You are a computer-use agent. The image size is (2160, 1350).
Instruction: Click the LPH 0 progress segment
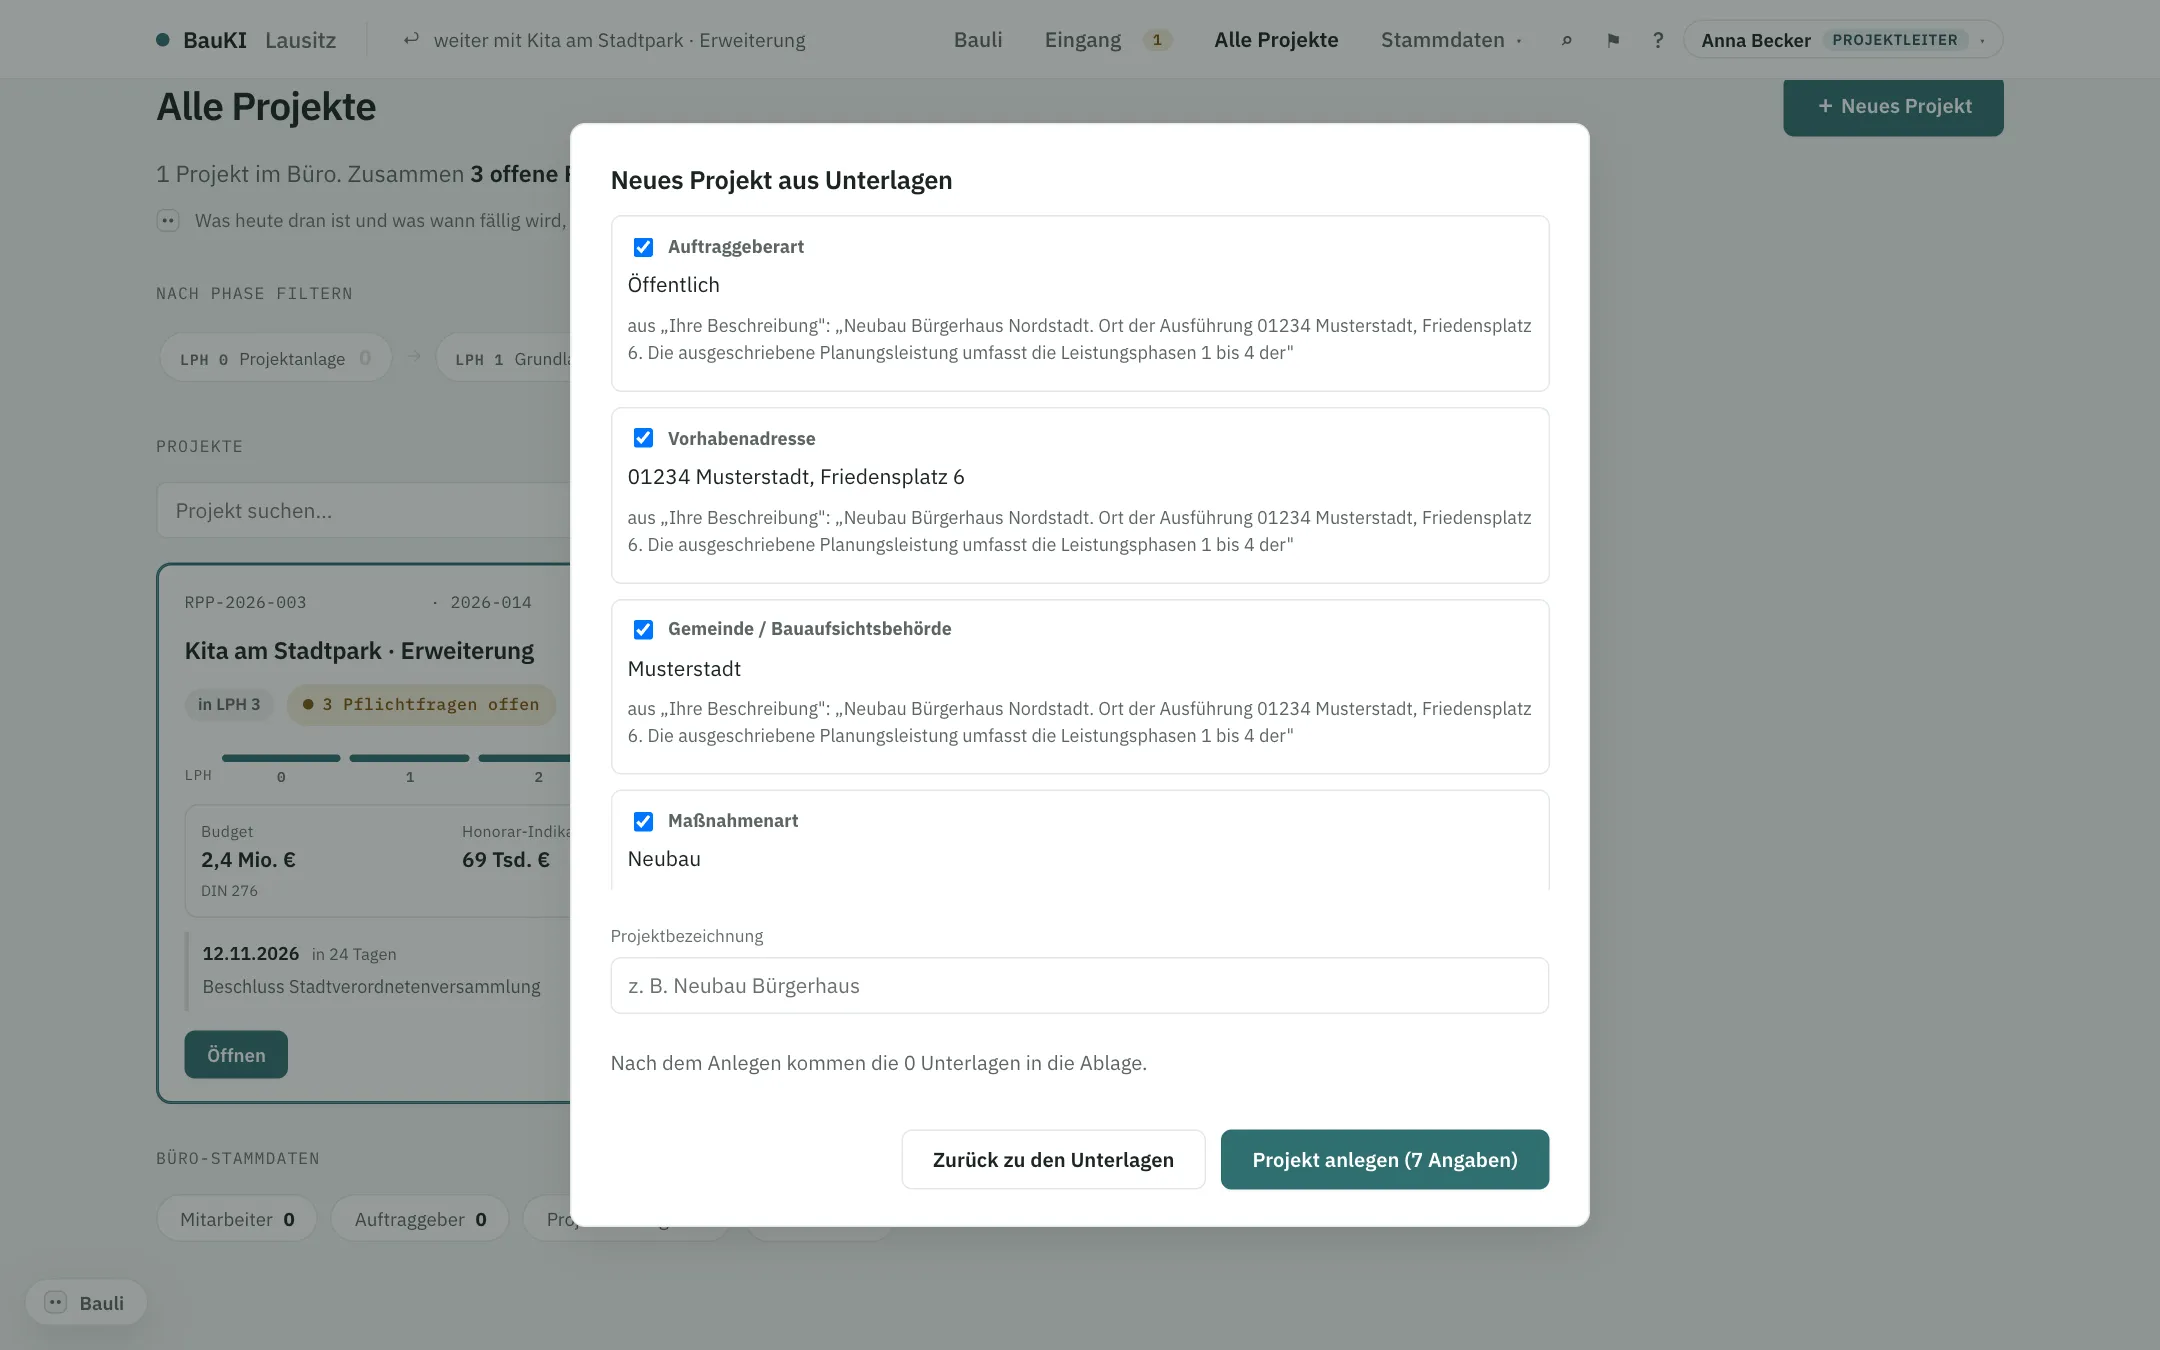281,758
